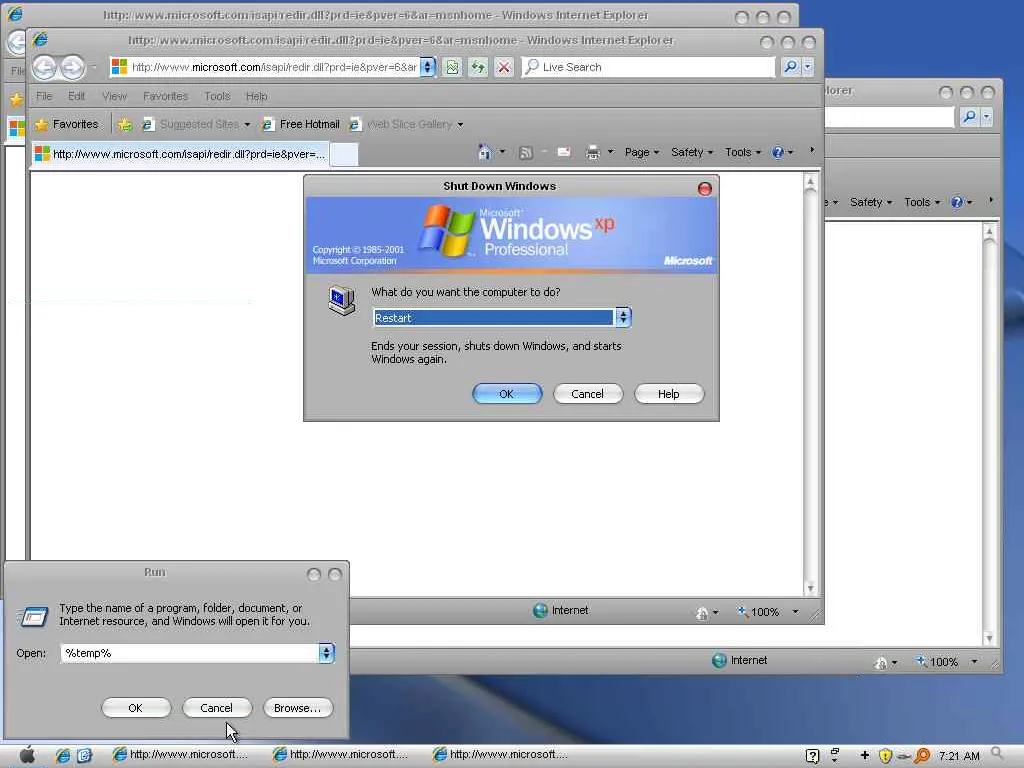Click the Live Search magnifier button in front window
This screenshot has width=1024, height=768.
[790, 67]
